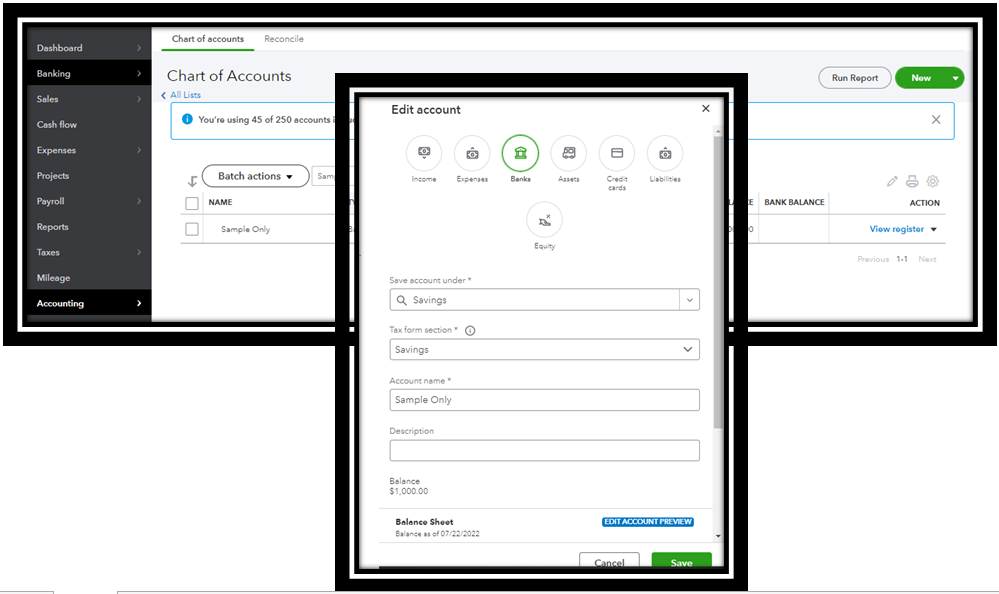This screenshot has width=999, height=594.
Task: Check the Sample Only row checkbox
Action: click(192, 229)
